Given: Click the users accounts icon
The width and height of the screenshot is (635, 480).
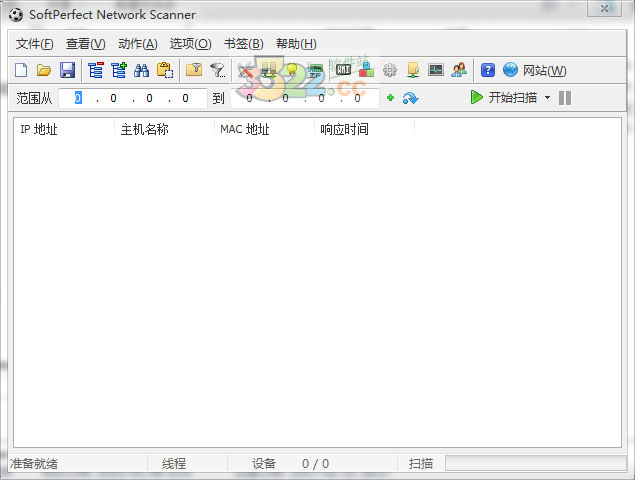Looking at the screenshot, I should (459, 70).
